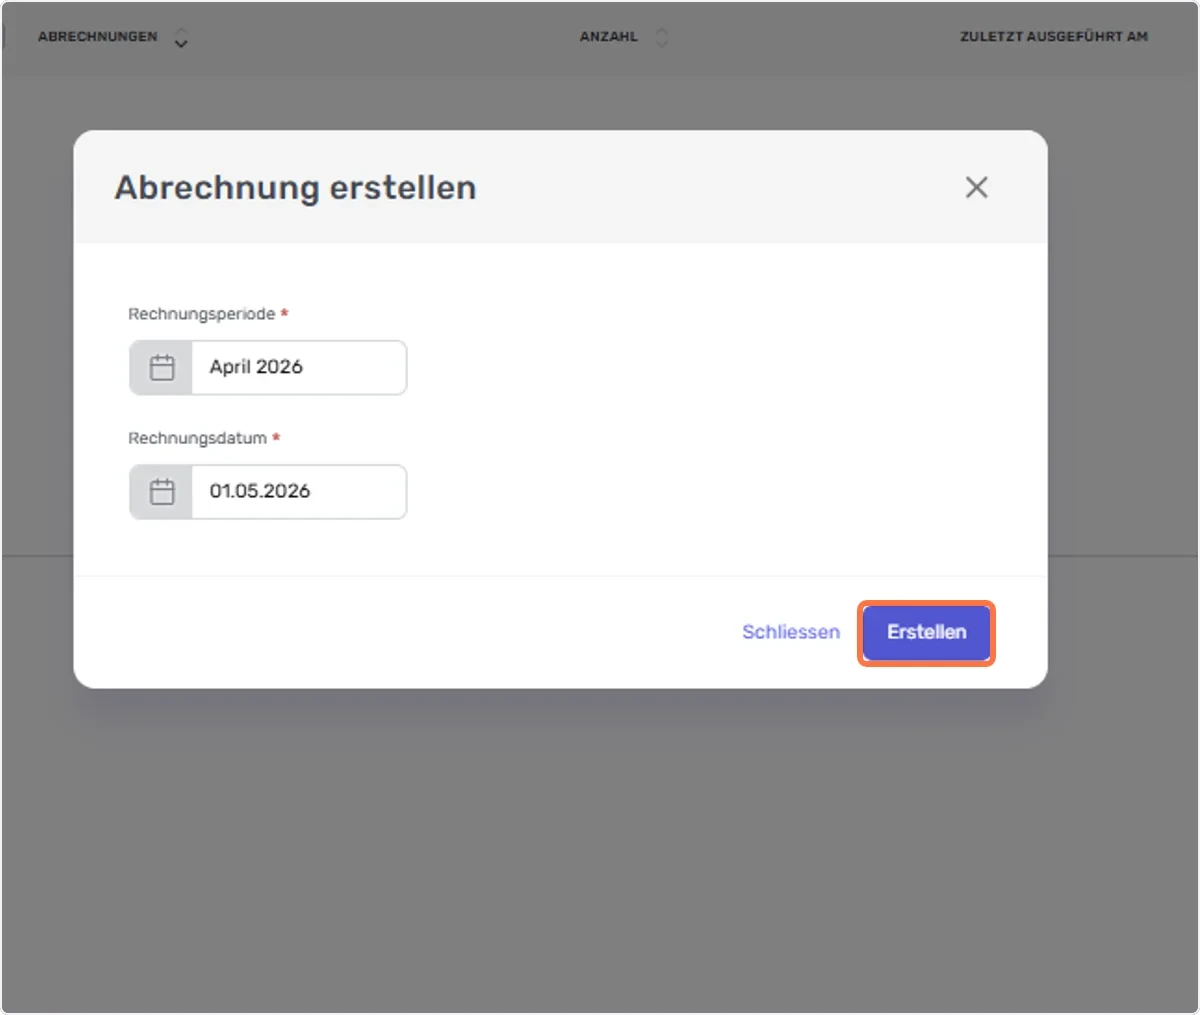Screen dimensions: 1200x1015
Task: Click the Rechnungsdatum label
Action: (x=197, y=438)
